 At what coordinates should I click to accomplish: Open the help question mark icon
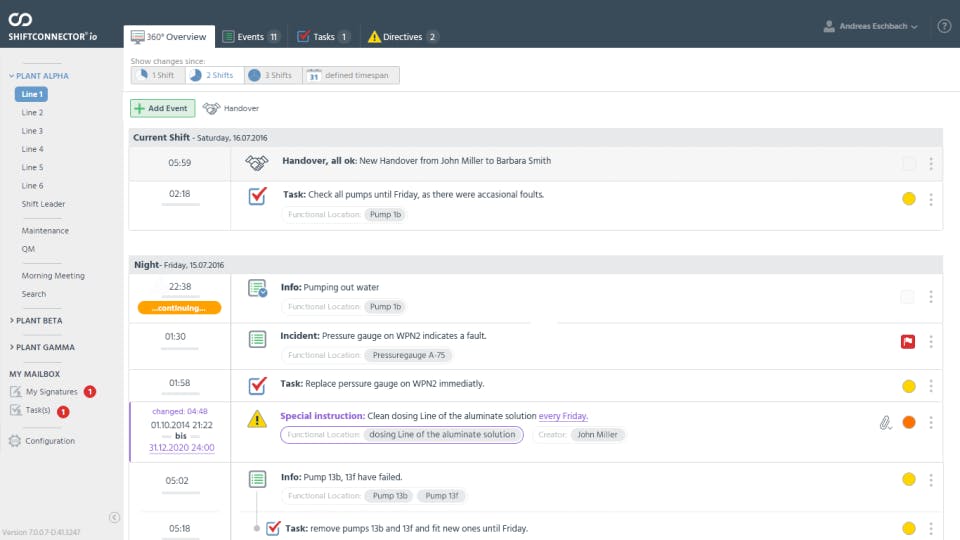point(944,26)
